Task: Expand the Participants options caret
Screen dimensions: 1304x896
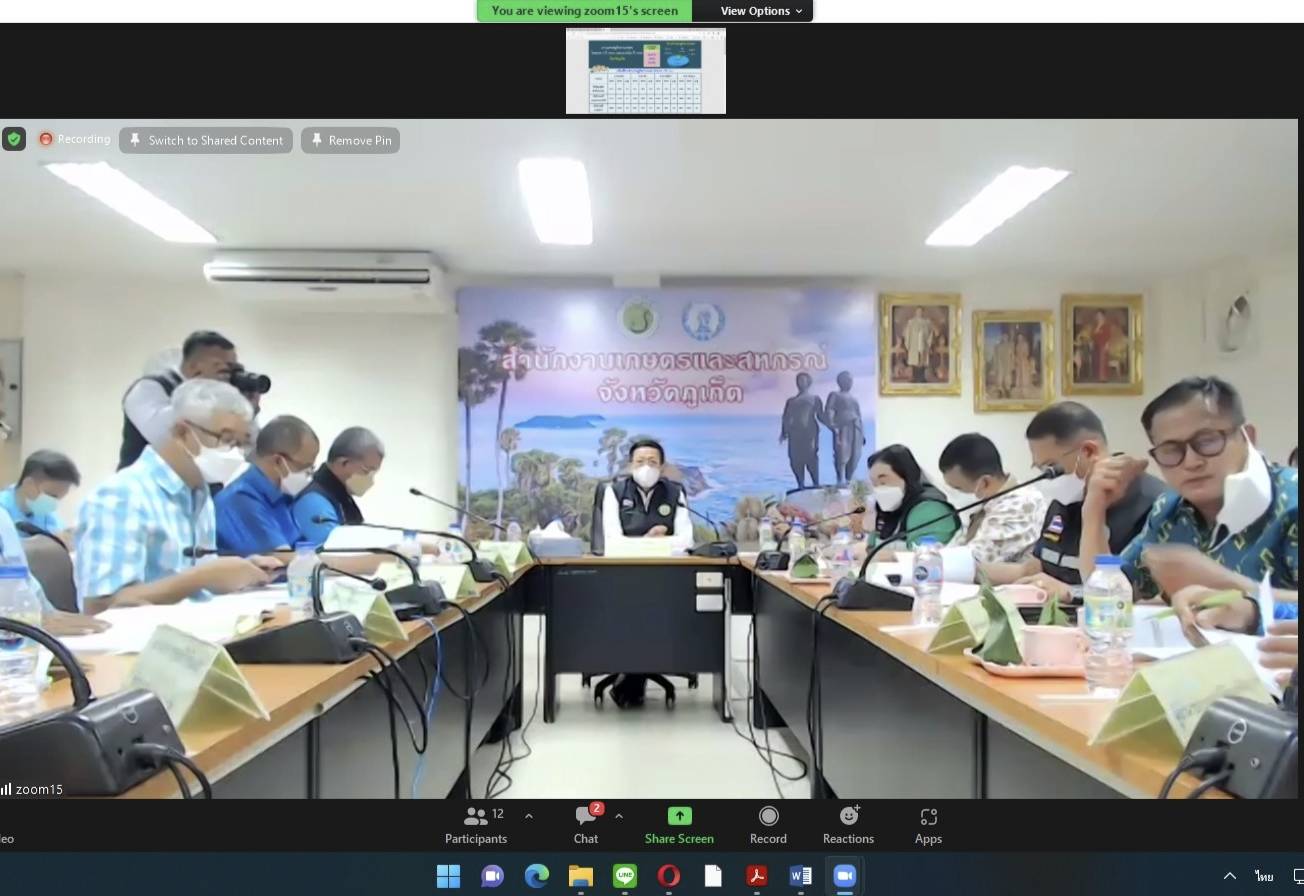Action: point(529,816)
